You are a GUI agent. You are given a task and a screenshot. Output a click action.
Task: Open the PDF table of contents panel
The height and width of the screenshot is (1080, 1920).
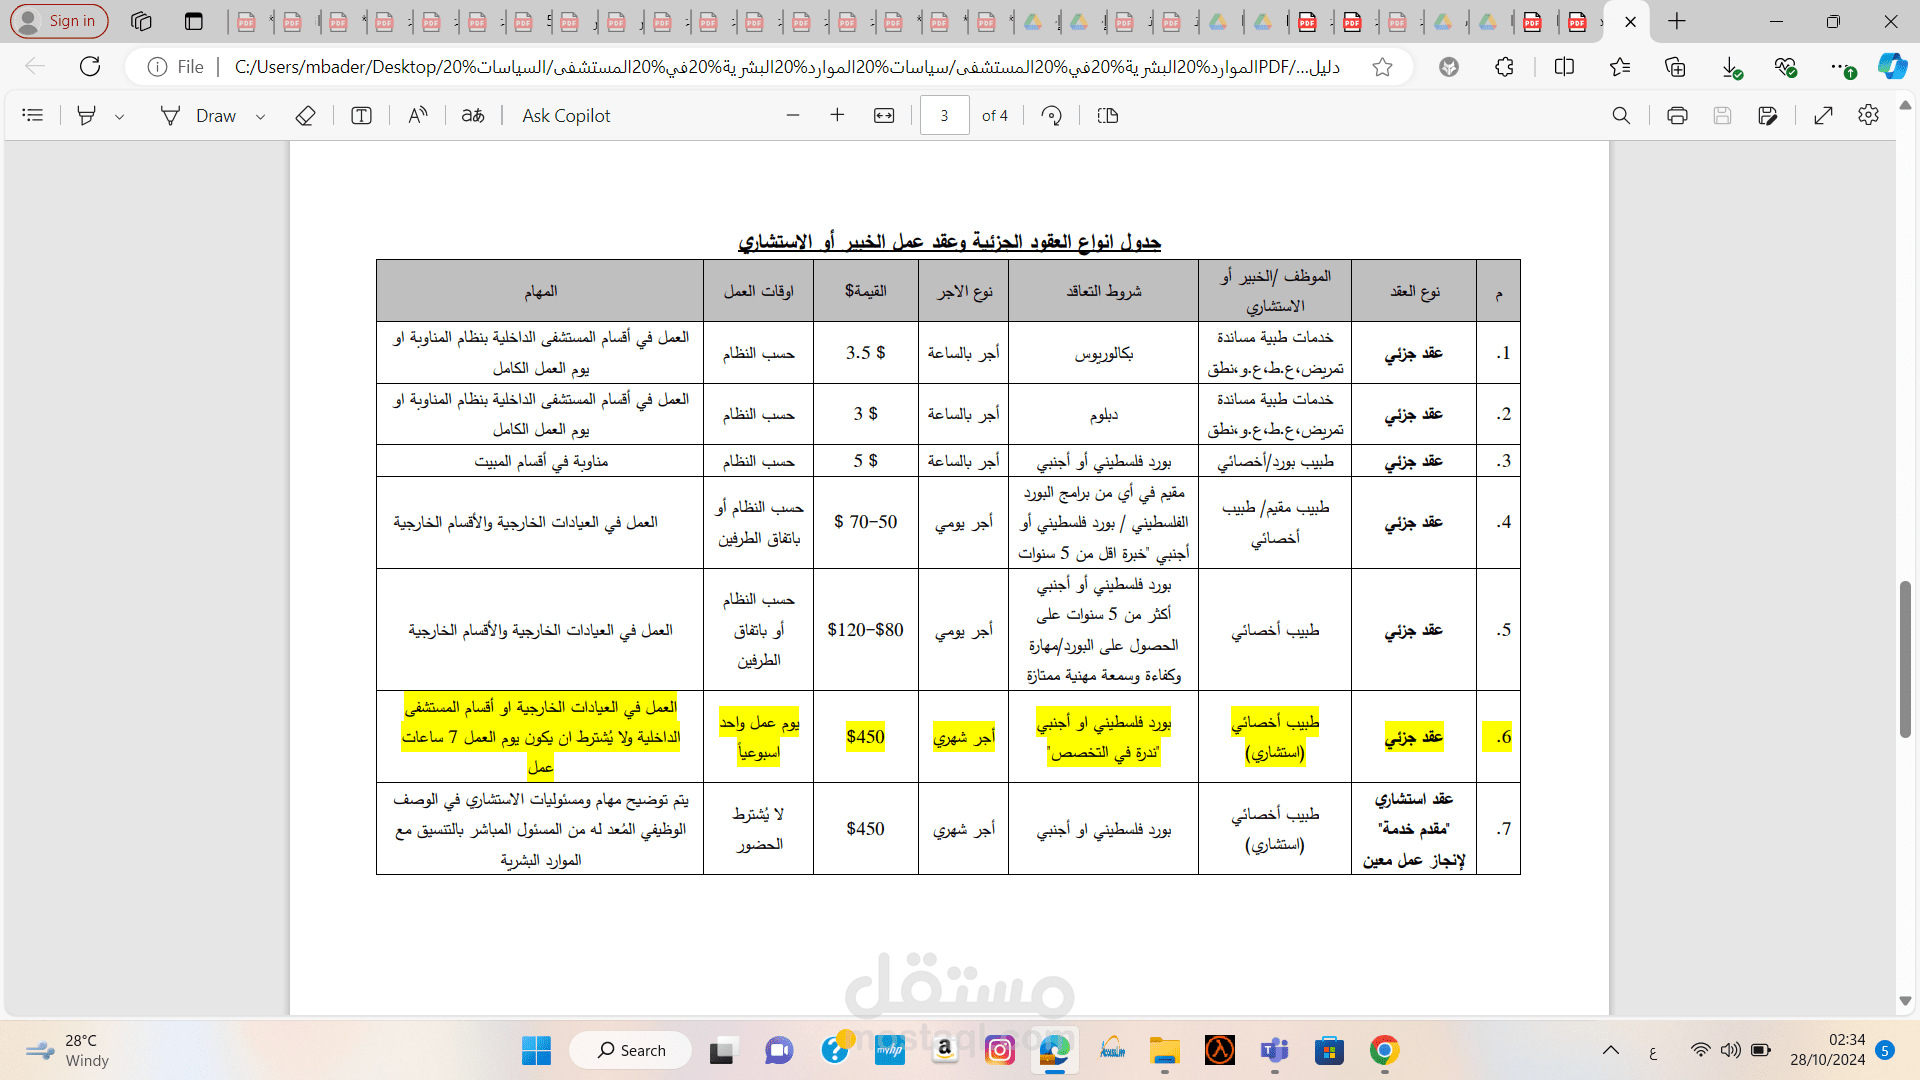point(33,116)
